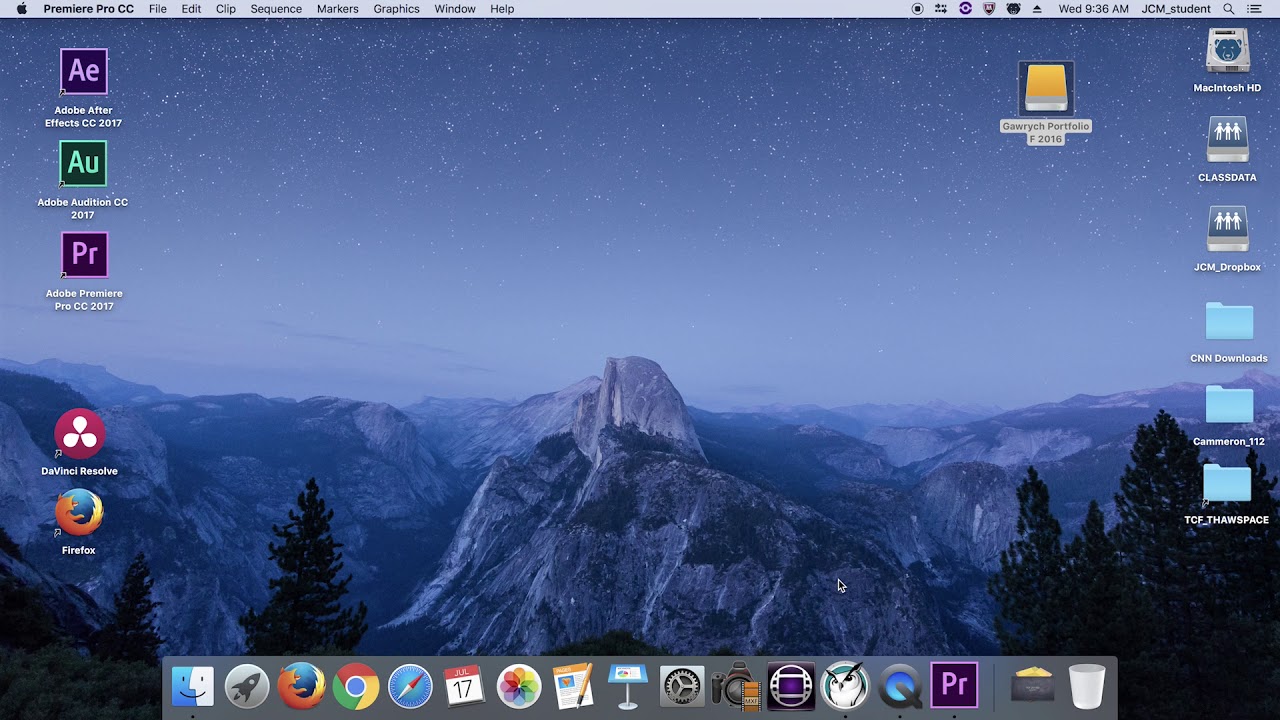
Task: Launch Firefox from the Dock
Action: [x=301, y=686]
